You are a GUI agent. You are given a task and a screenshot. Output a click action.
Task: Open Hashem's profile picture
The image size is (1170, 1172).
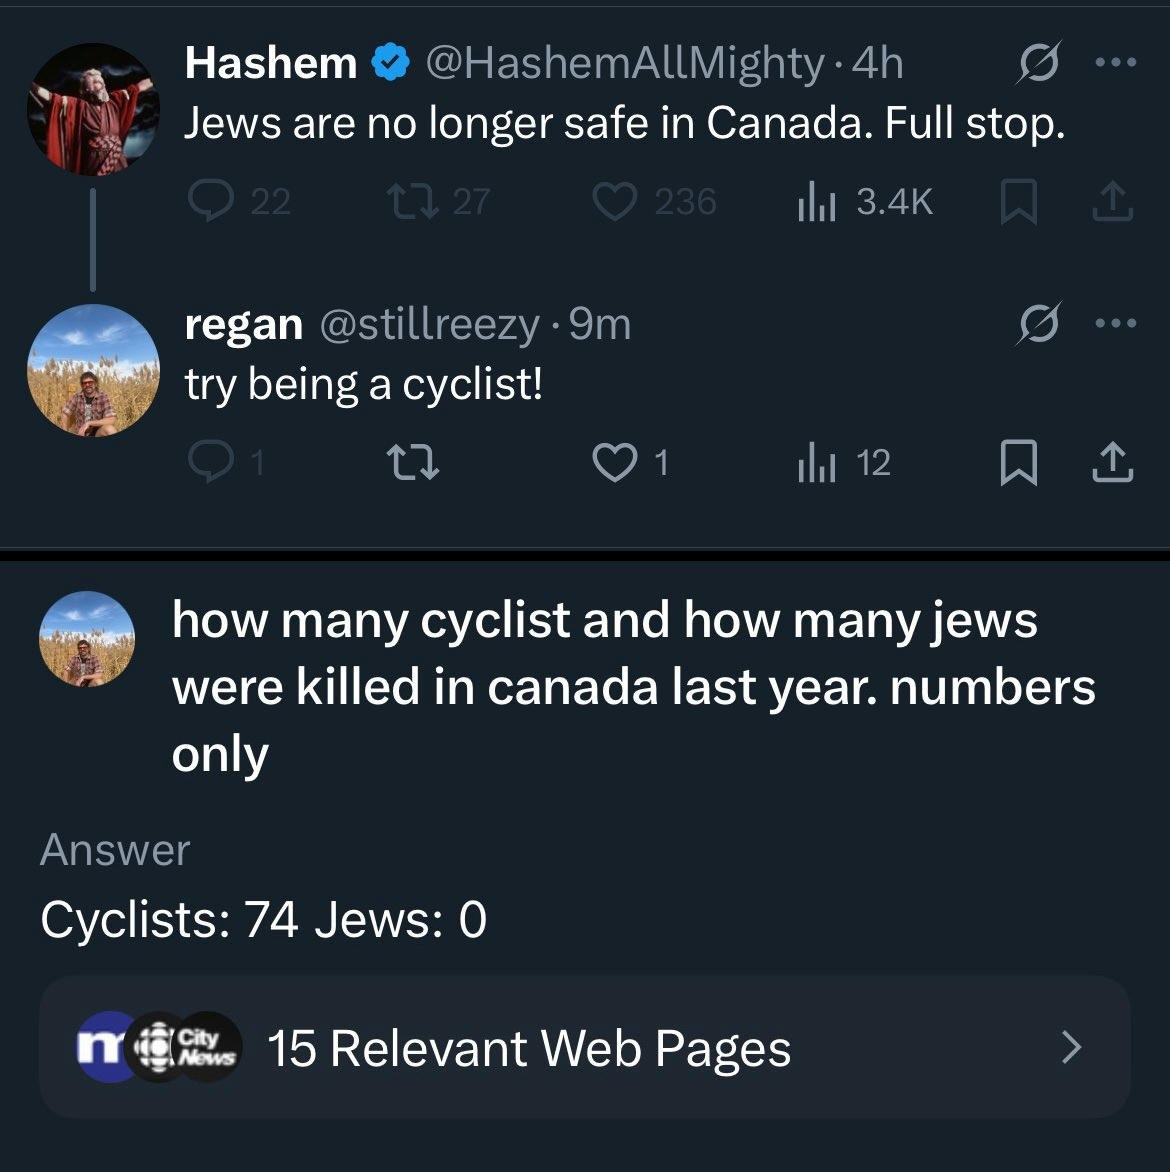coord(93,109)
